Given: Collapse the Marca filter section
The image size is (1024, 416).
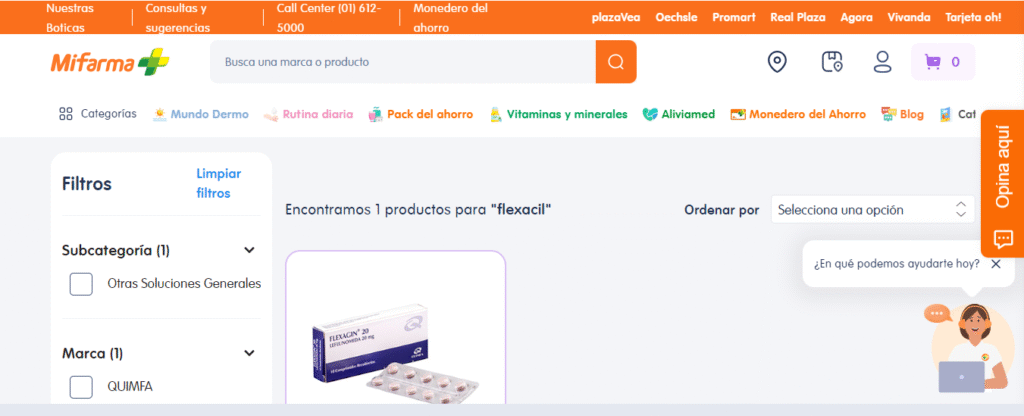Looking at the screenshot, I should (249, 353).
